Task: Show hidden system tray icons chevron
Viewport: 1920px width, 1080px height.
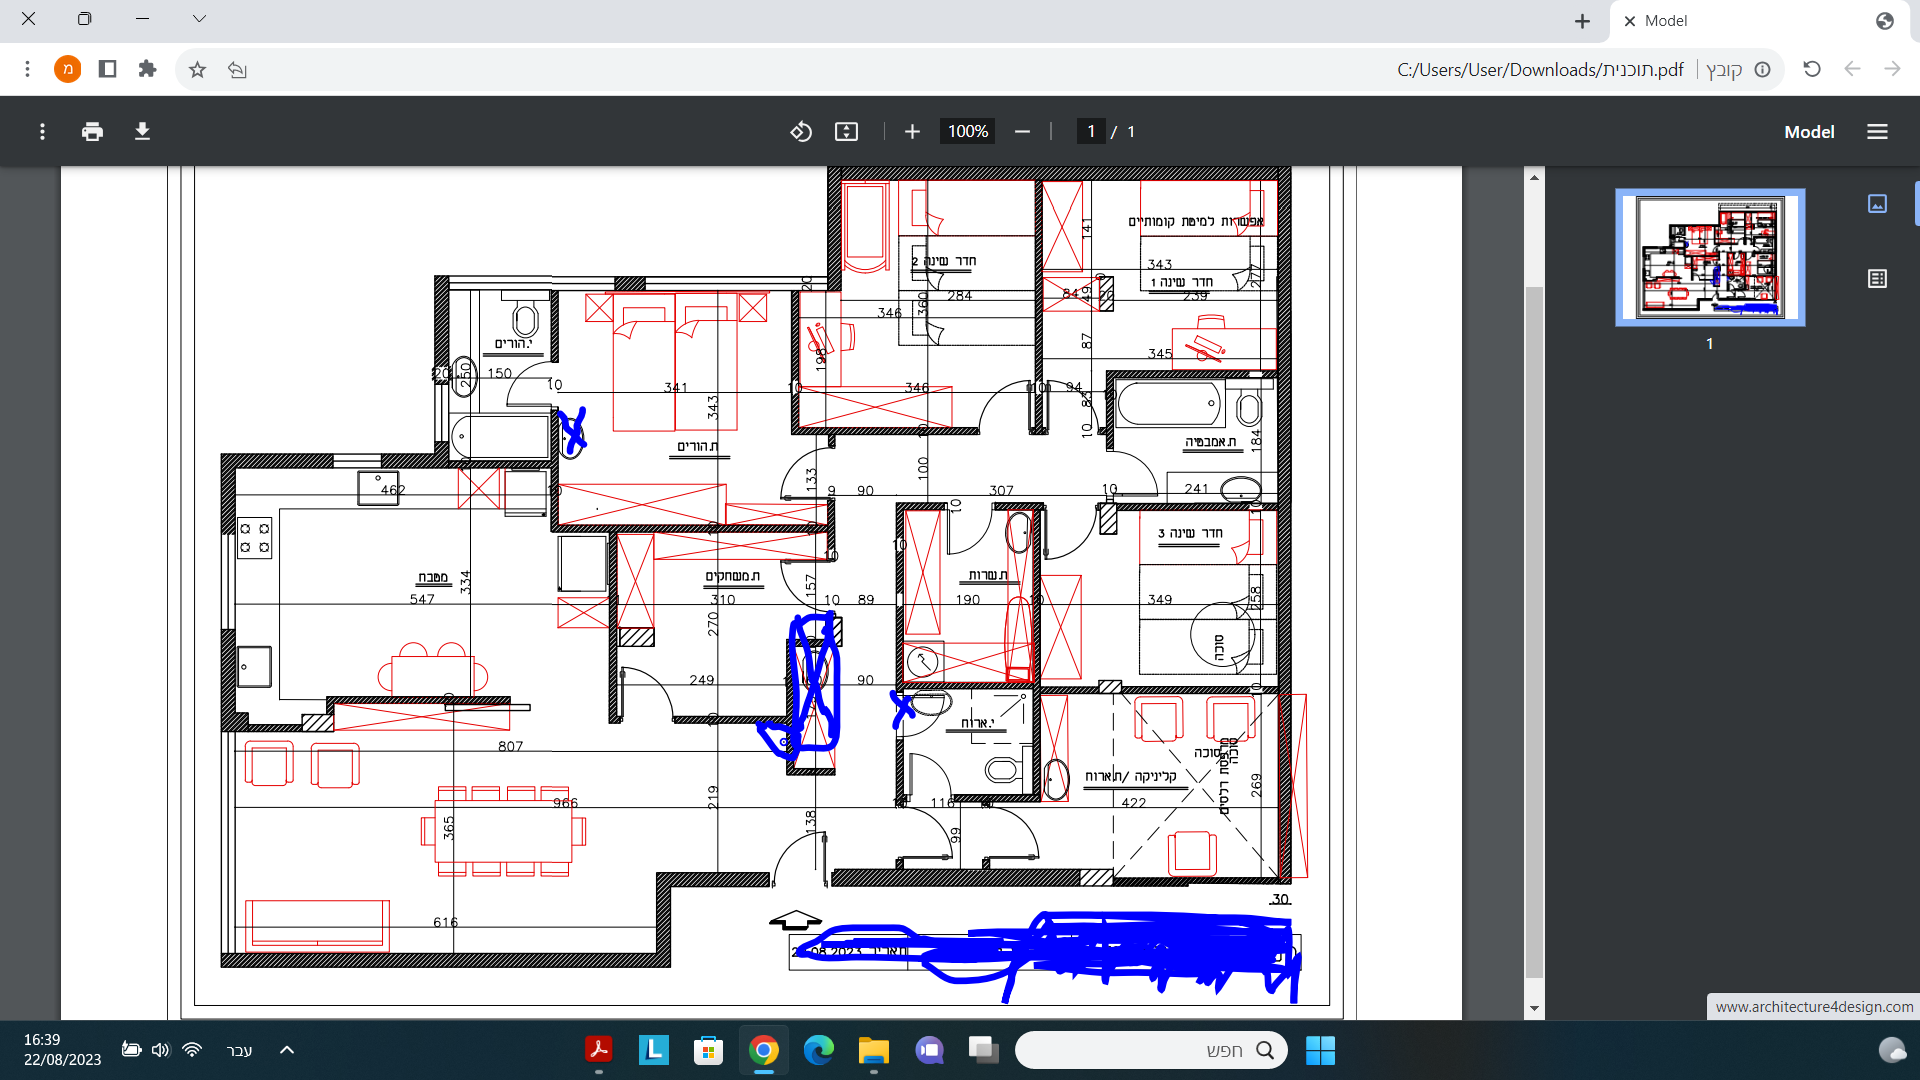Action: tap(287, 1050)
